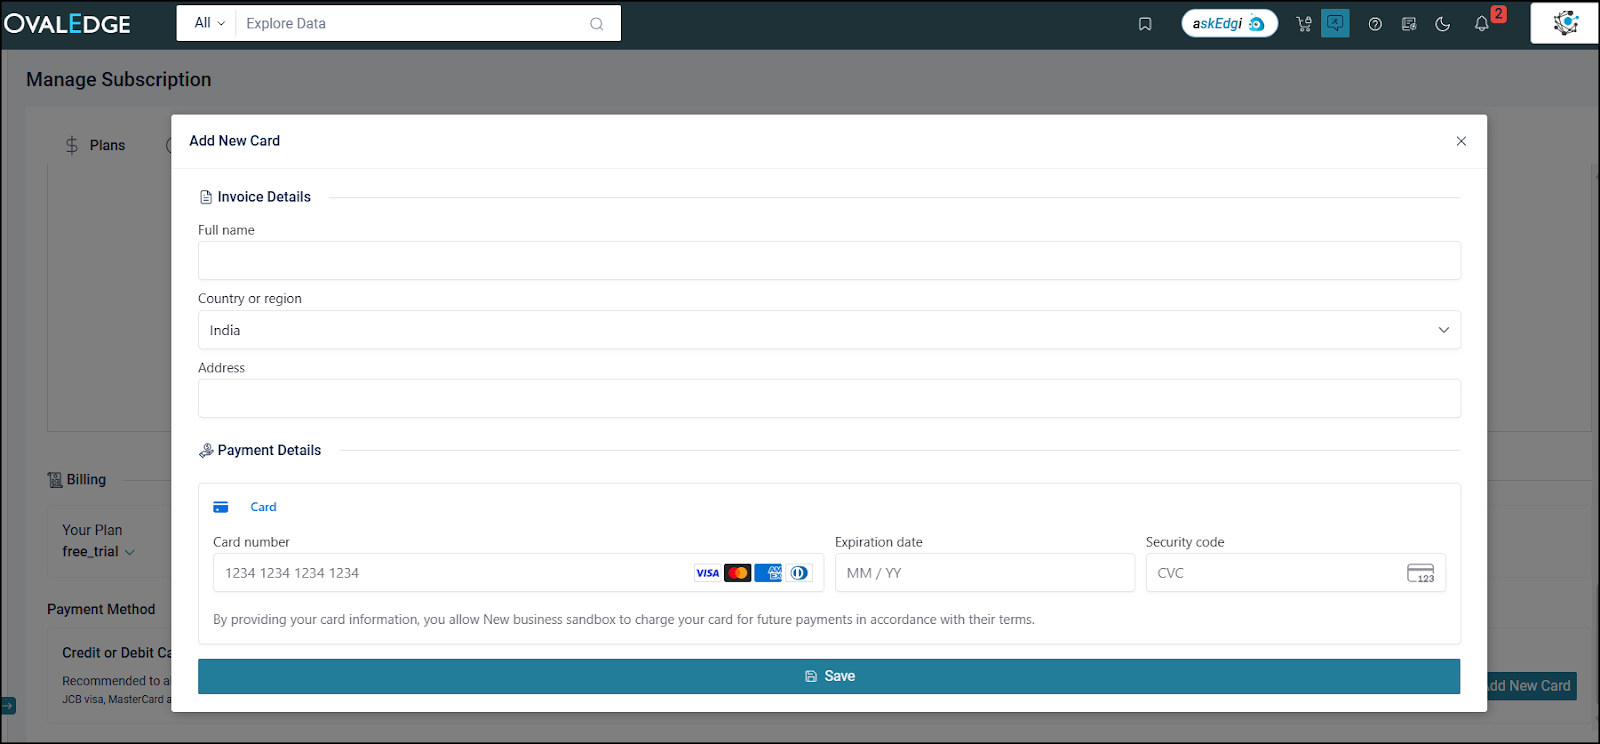
Task: Click the Payment Method label
Action: click(101, 609)
